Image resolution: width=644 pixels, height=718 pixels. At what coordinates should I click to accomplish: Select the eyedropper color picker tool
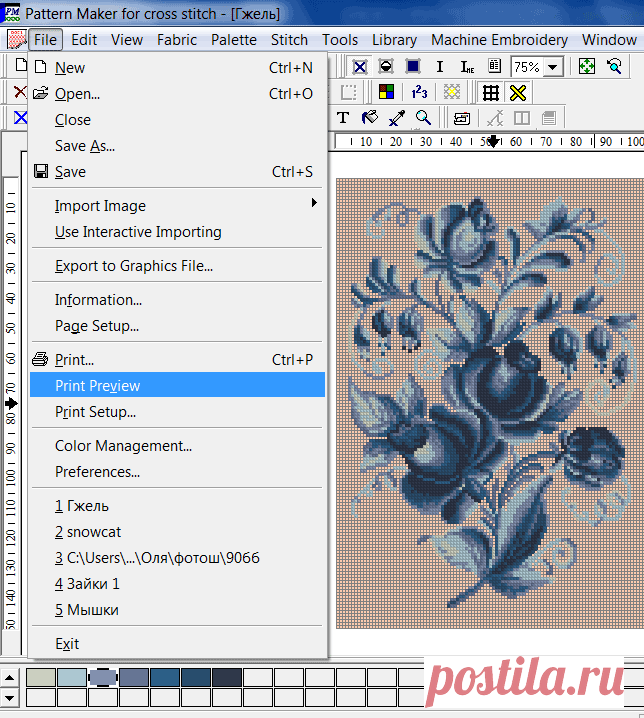point(396,118)
